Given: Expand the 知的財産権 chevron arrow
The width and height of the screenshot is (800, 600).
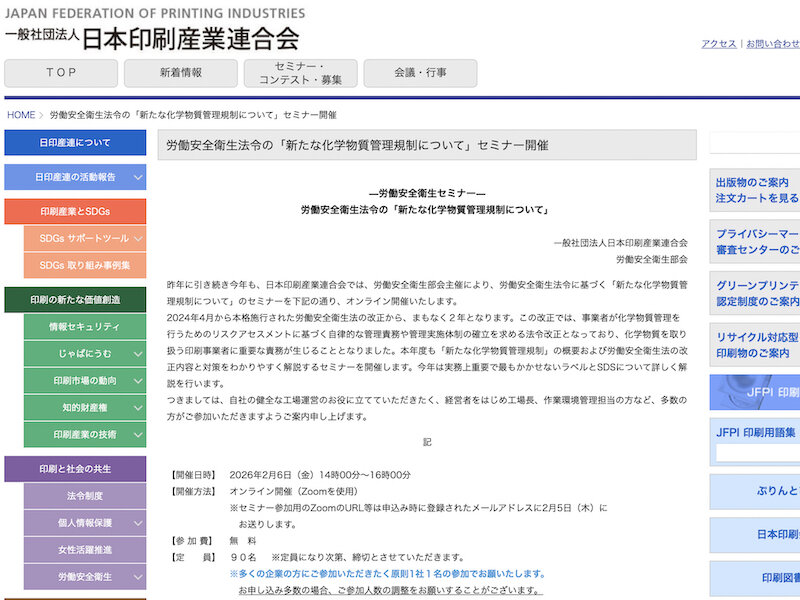Looking at the screenshot, I should point(138,407).
